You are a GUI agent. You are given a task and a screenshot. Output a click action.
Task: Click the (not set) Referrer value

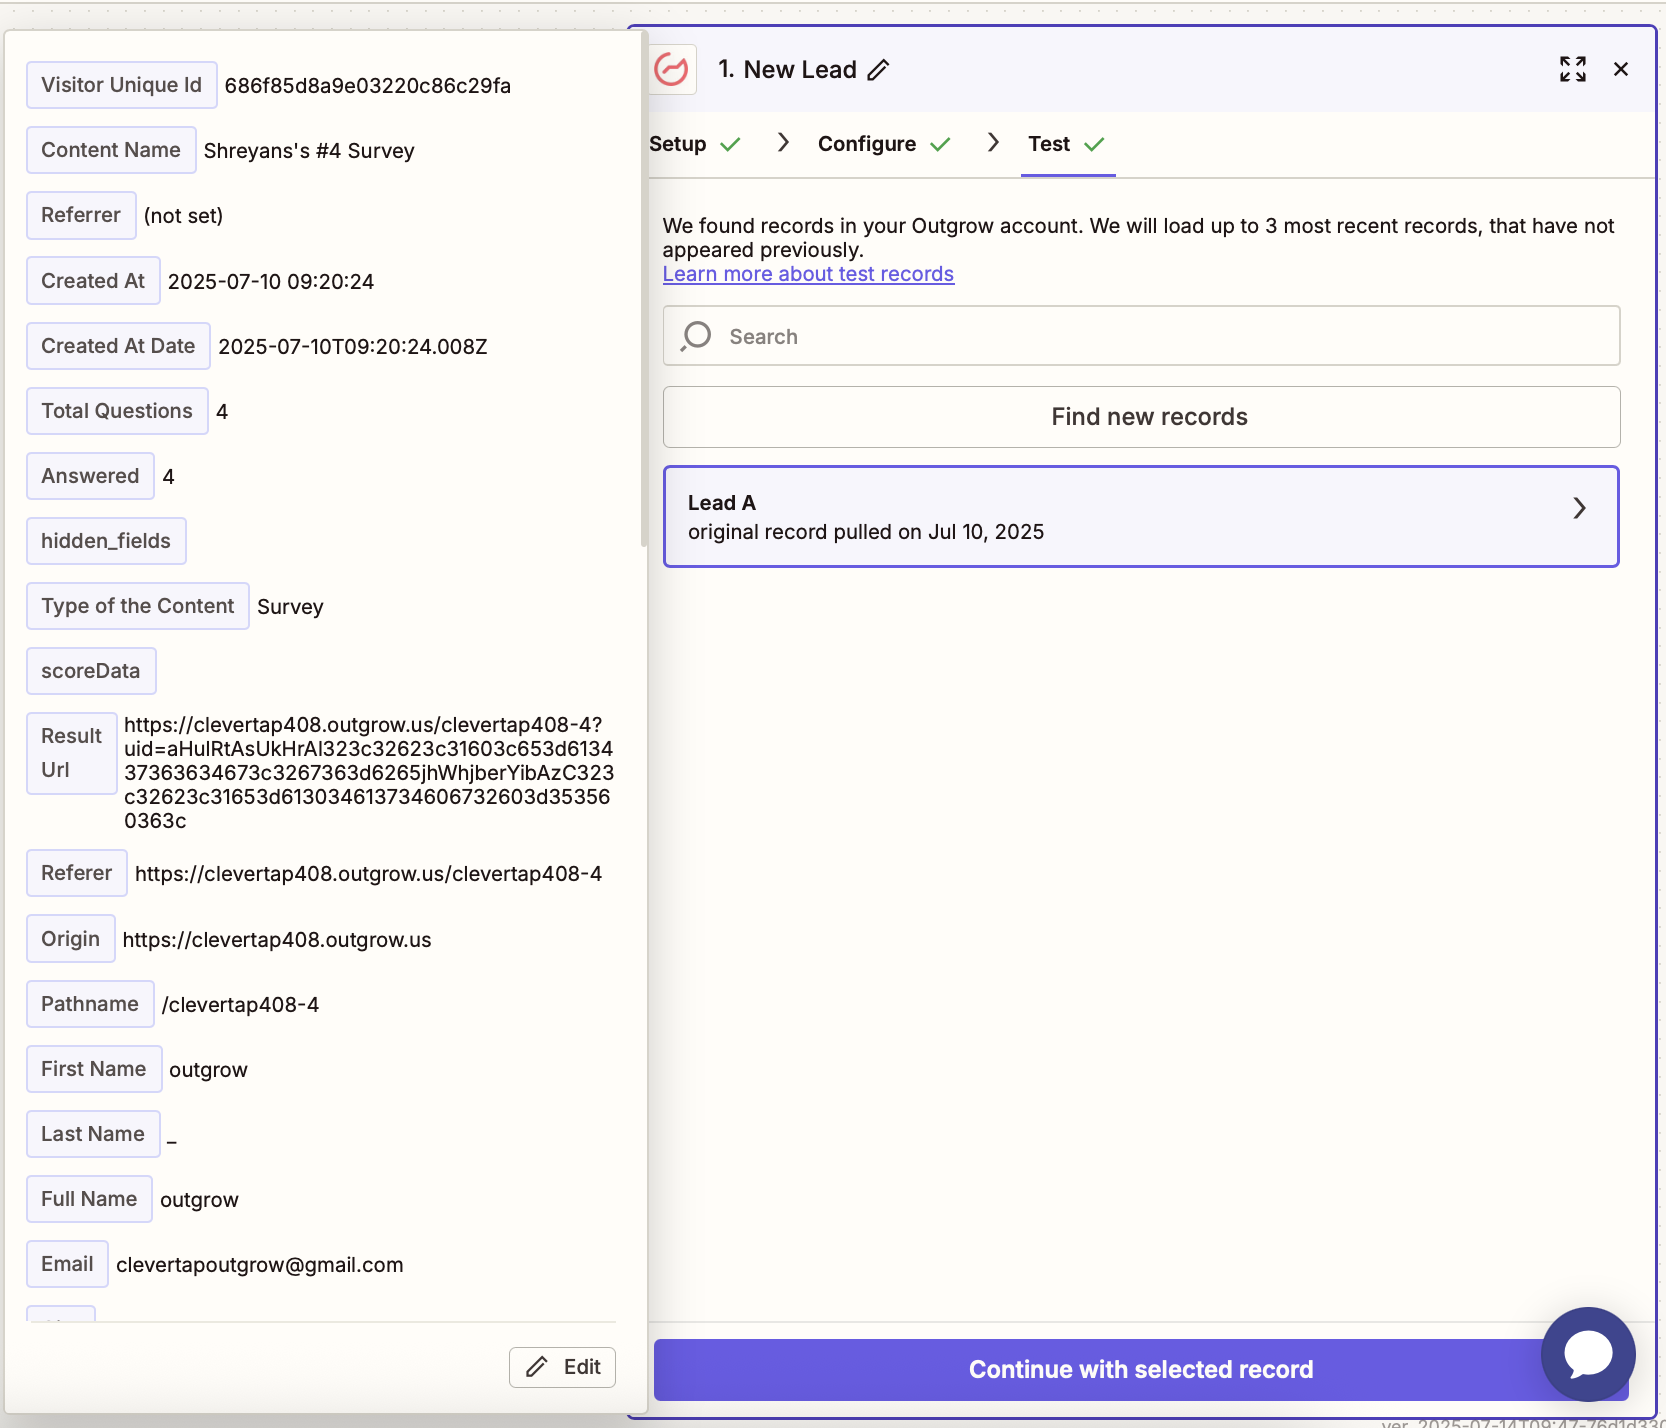coord(184,216)
